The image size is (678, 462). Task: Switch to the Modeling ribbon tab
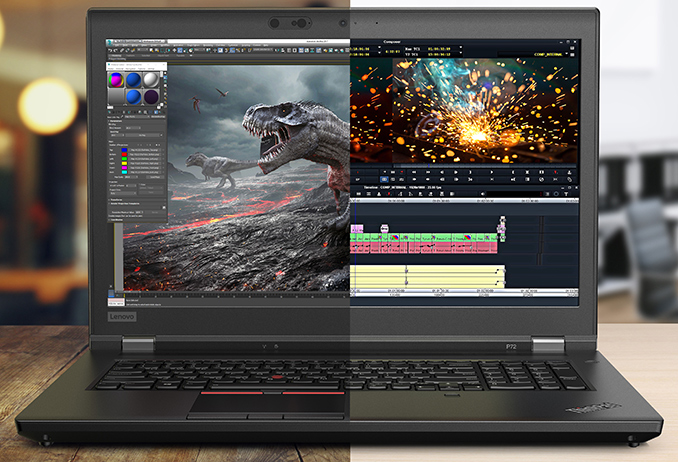pos(116,55)
